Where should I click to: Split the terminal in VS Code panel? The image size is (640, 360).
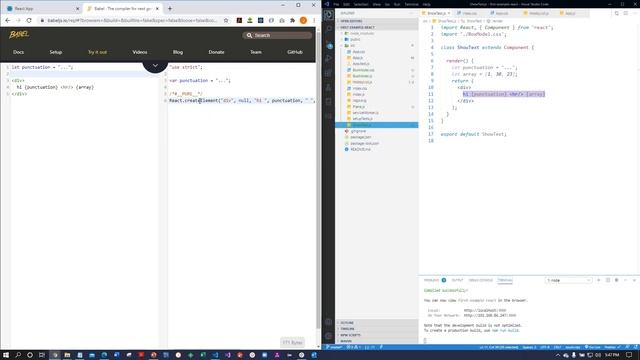608,280
